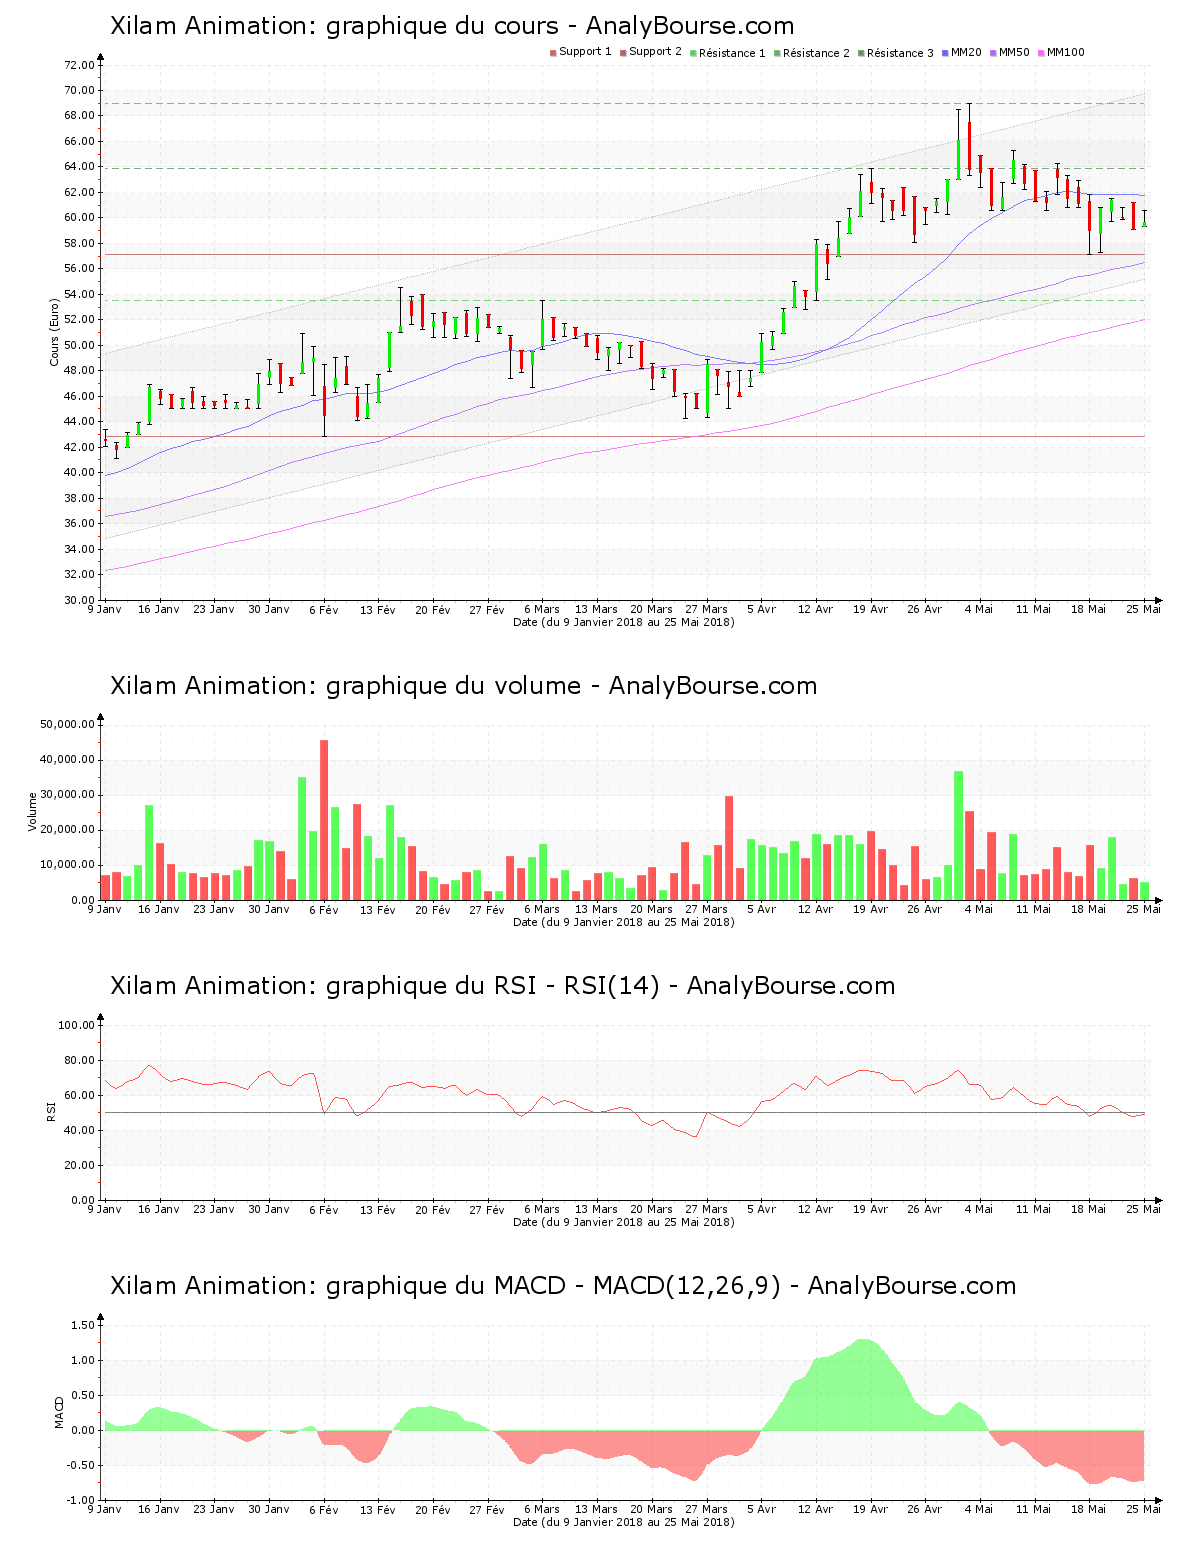
Task: Click '6 Fév' date on volume chart axis
Action: coord(323,909)
